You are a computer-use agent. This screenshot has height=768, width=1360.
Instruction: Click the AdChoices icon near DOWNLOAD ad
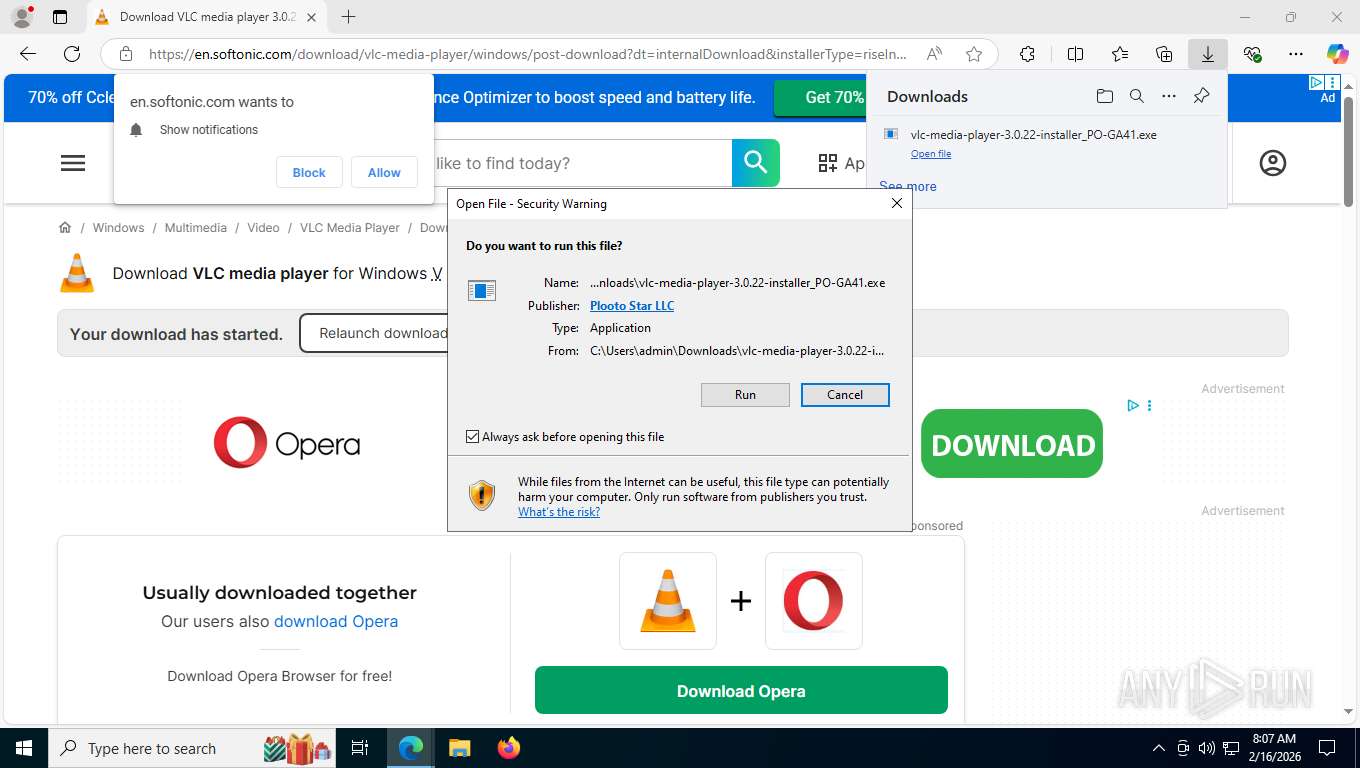pos(1133,405)
